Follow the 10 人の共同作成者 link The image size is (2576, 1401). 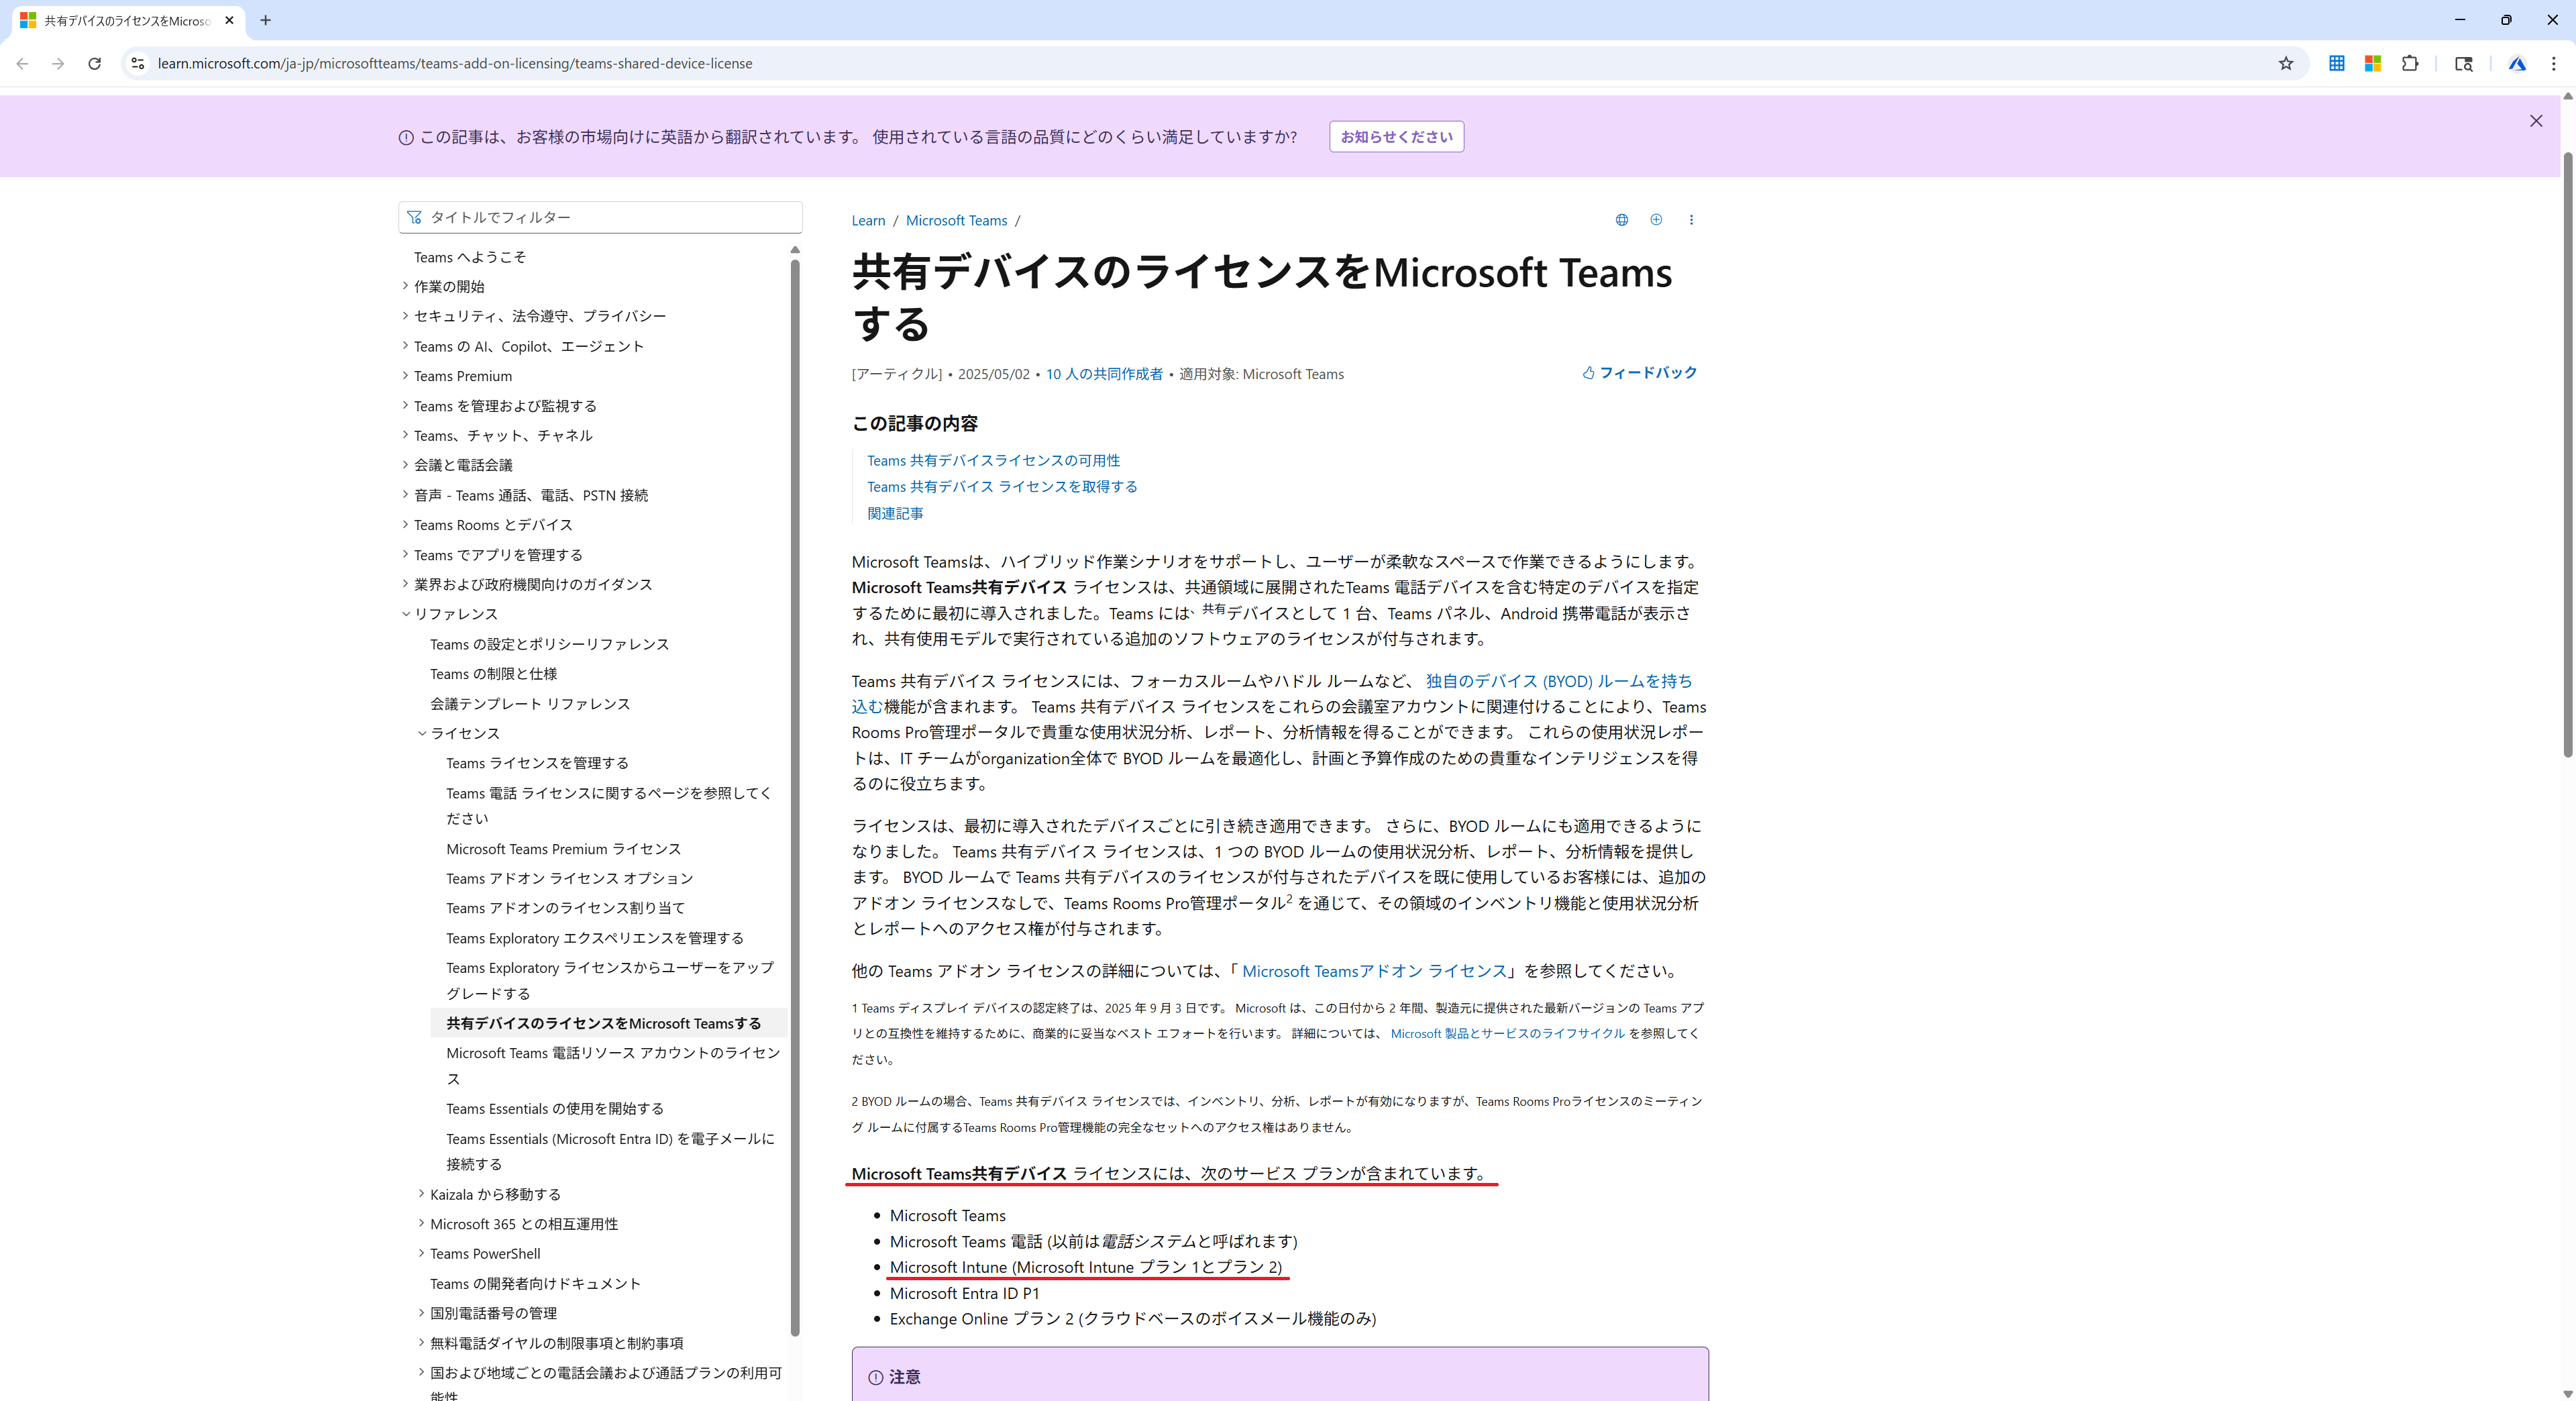click(x=1104, y=374)
